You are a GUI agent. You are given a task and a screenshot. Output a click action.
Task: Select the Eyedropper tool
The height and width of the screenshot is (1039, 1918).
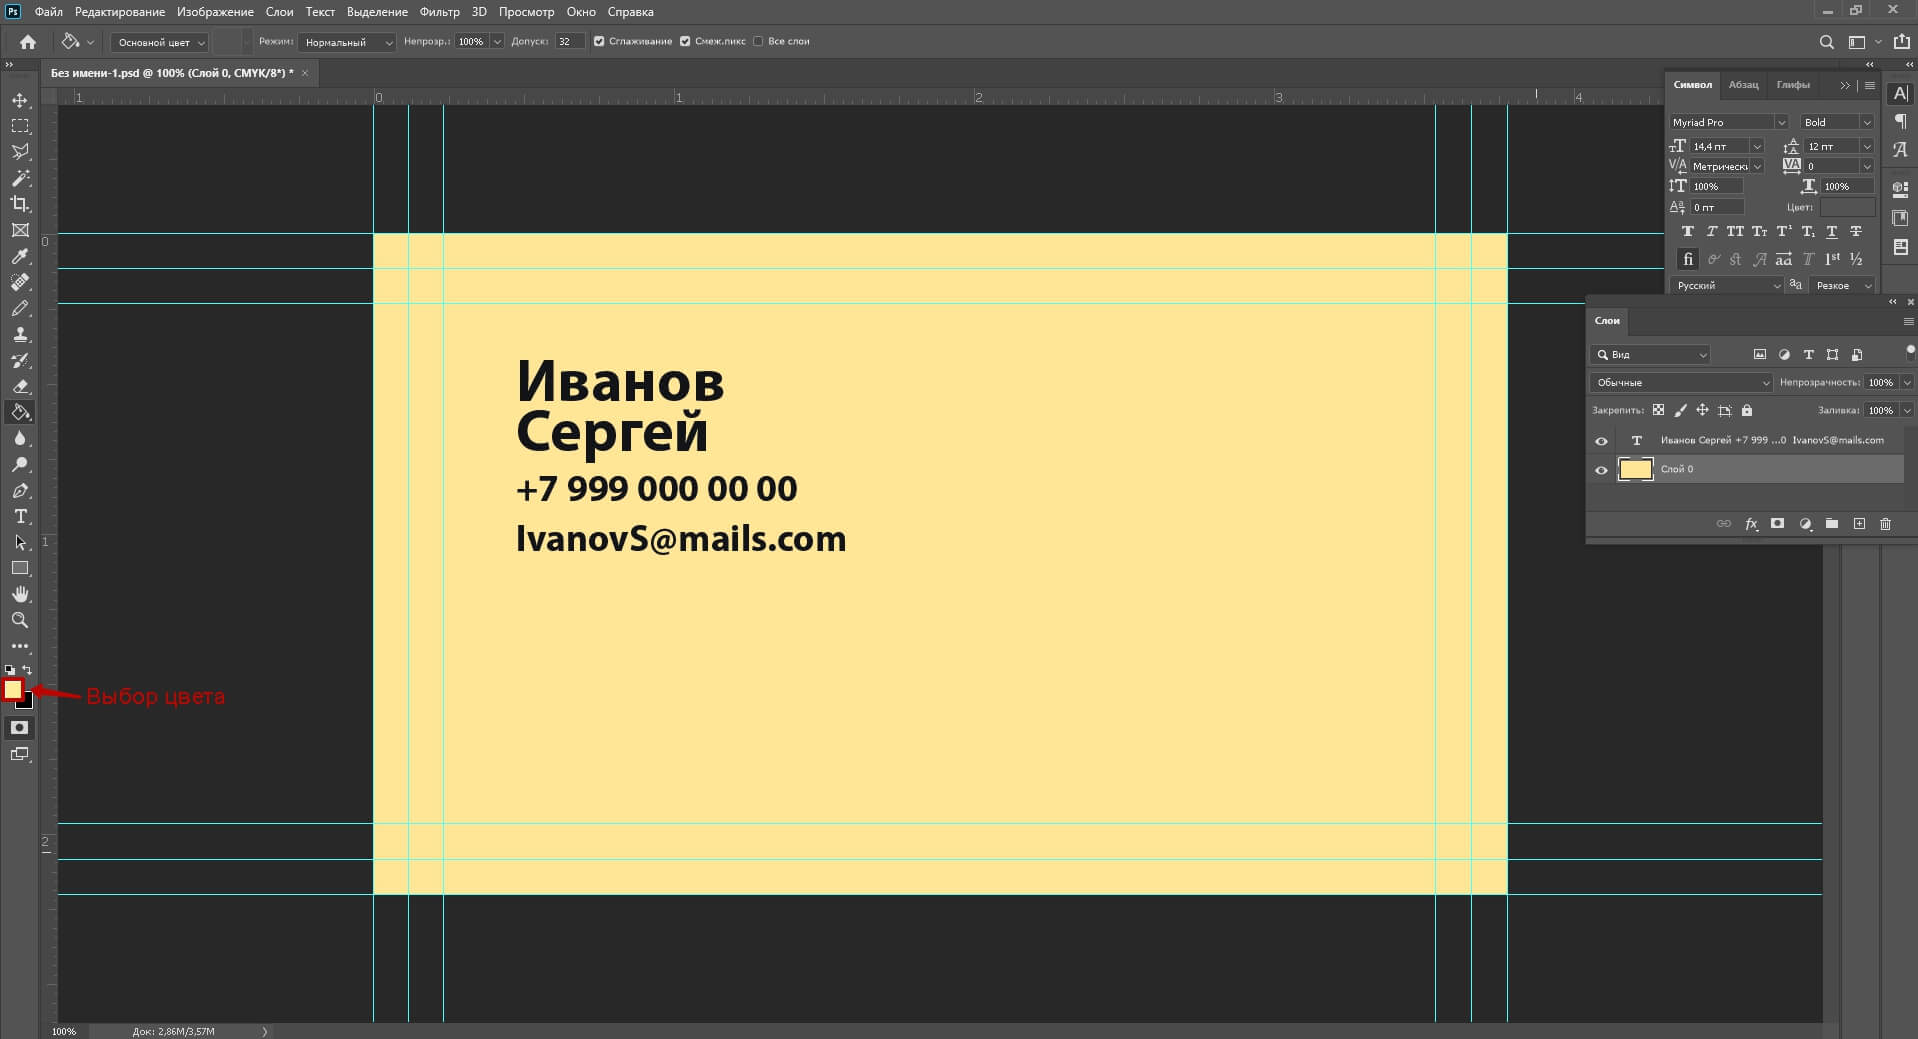click(x=20, y=257)
